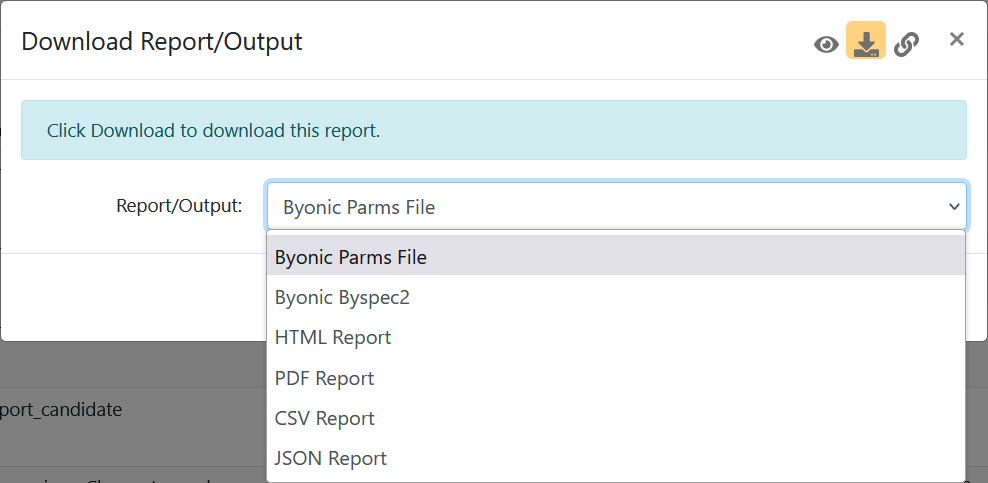This screenshot has width=988, height=483.
Task: Click the word Download in info banner
Action: coord(132,130)
